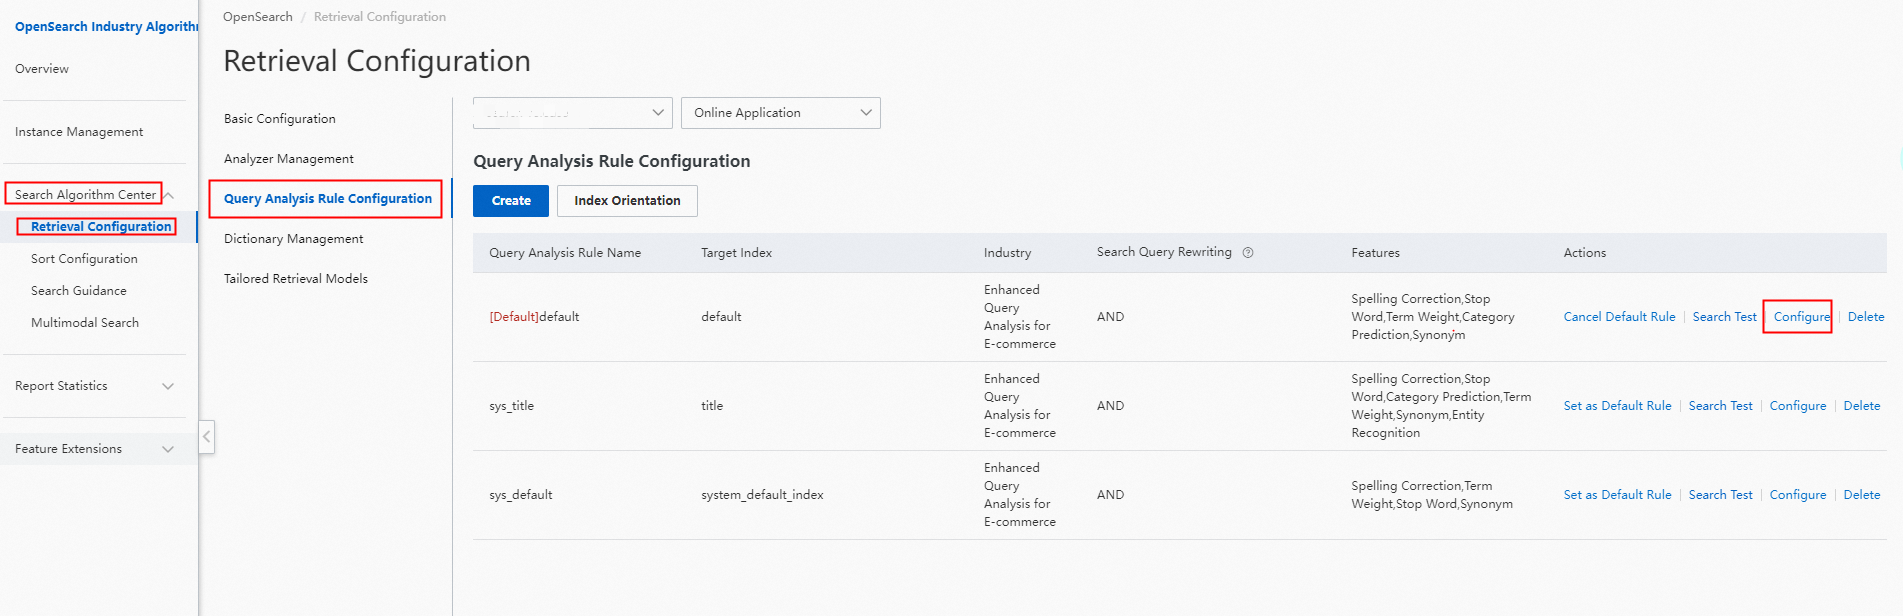Viewport: 1903px width, 616px height.
Task: Click the Index Orientation button
Action: click(x=627, y=201)
